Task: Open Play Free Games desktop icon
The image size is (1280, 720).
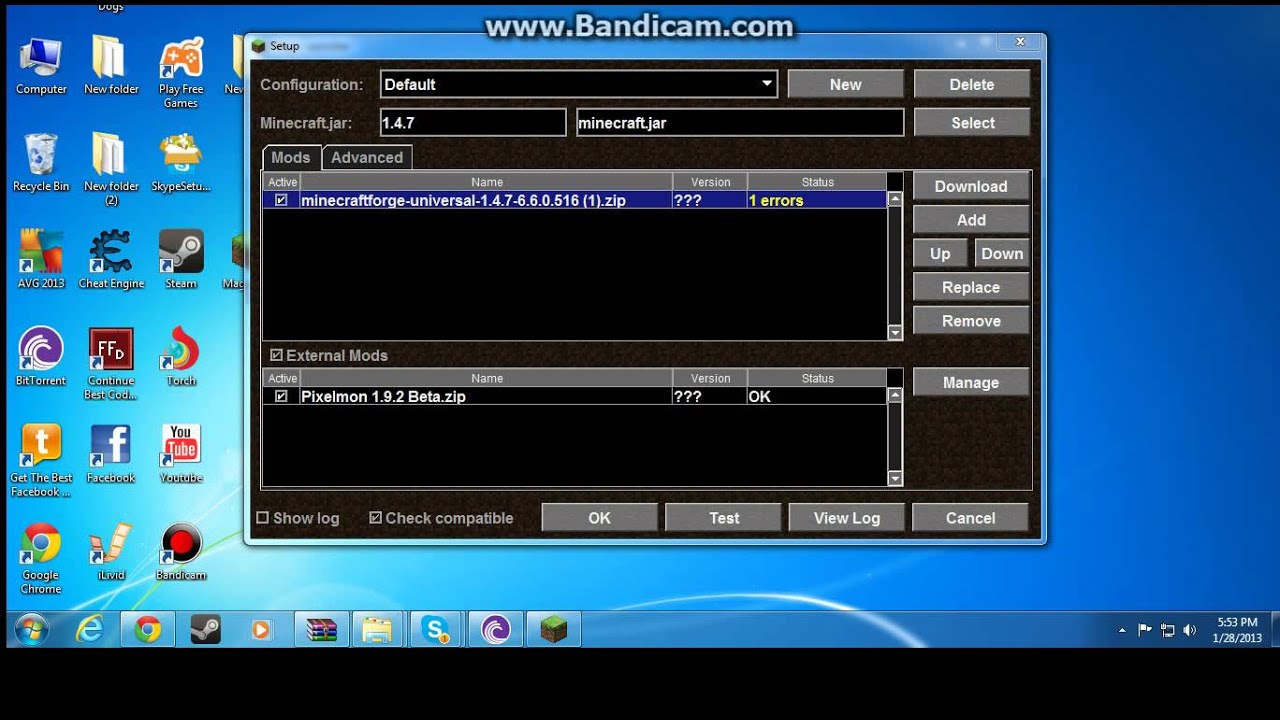Action: pos(181,73)
